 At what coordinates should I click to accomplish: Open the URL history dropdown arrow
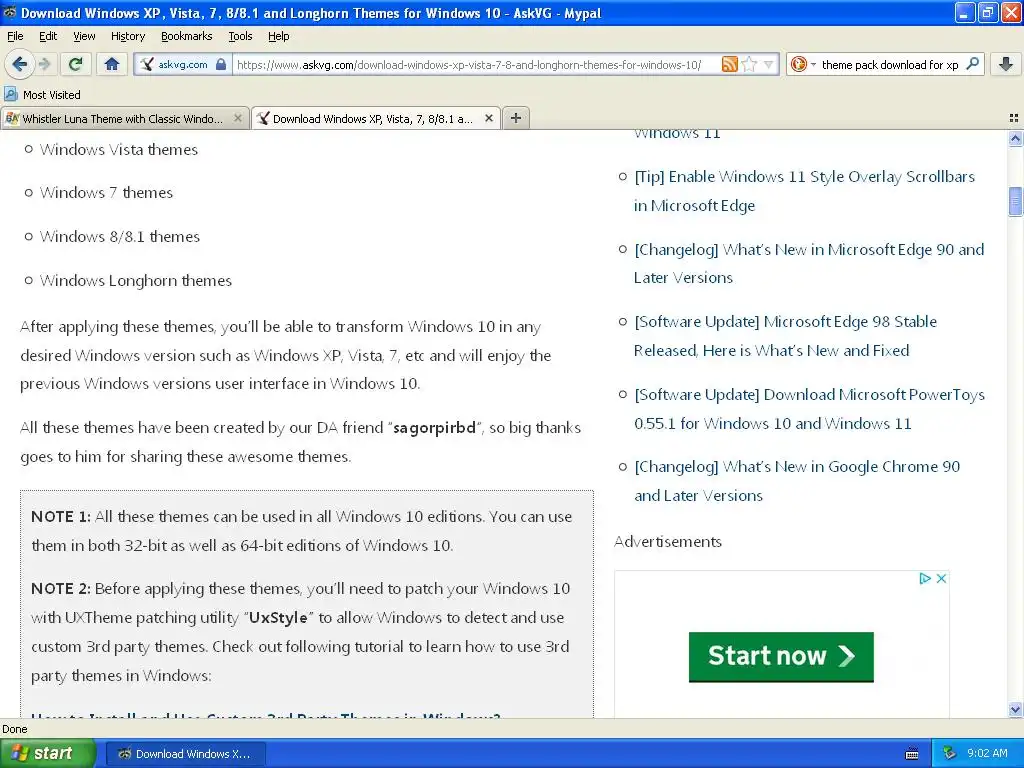pyautogui.click(x=769, y=64)
